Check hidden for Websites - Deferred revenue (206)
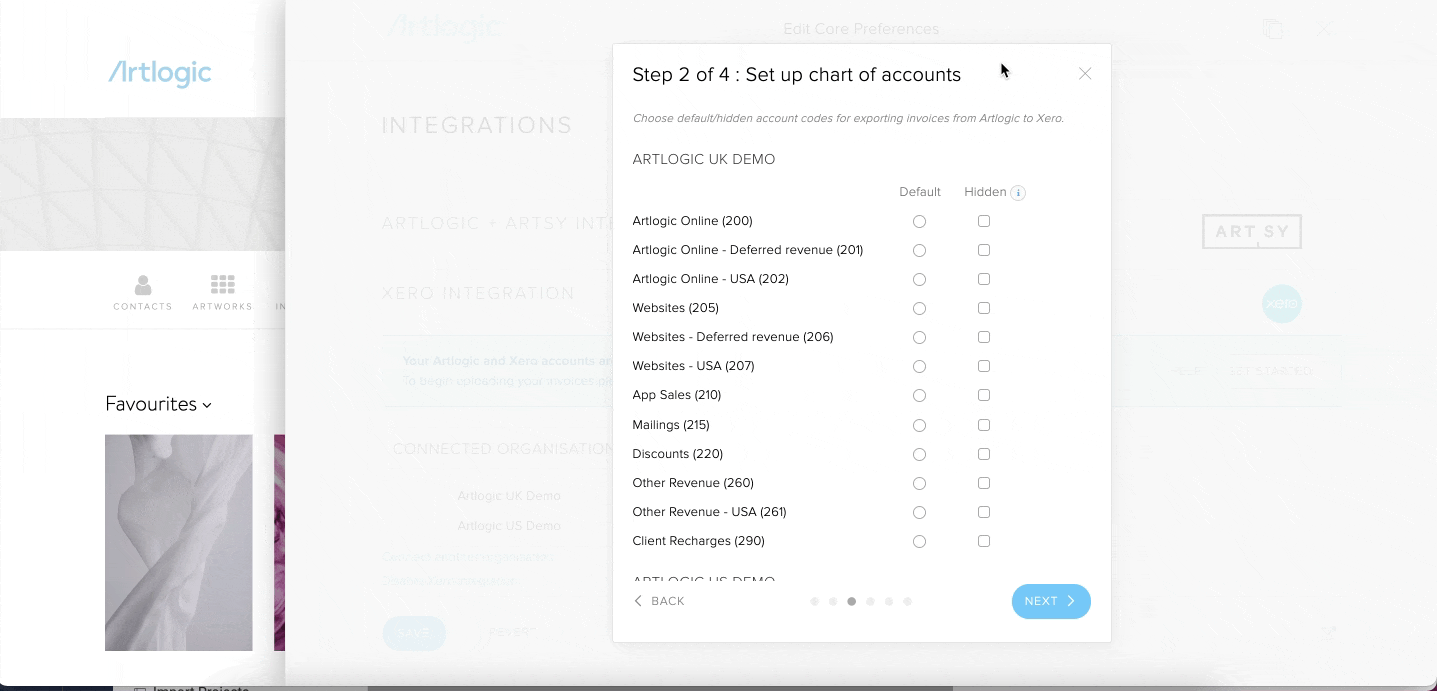The image size is (1437, 691). point(984,337)
